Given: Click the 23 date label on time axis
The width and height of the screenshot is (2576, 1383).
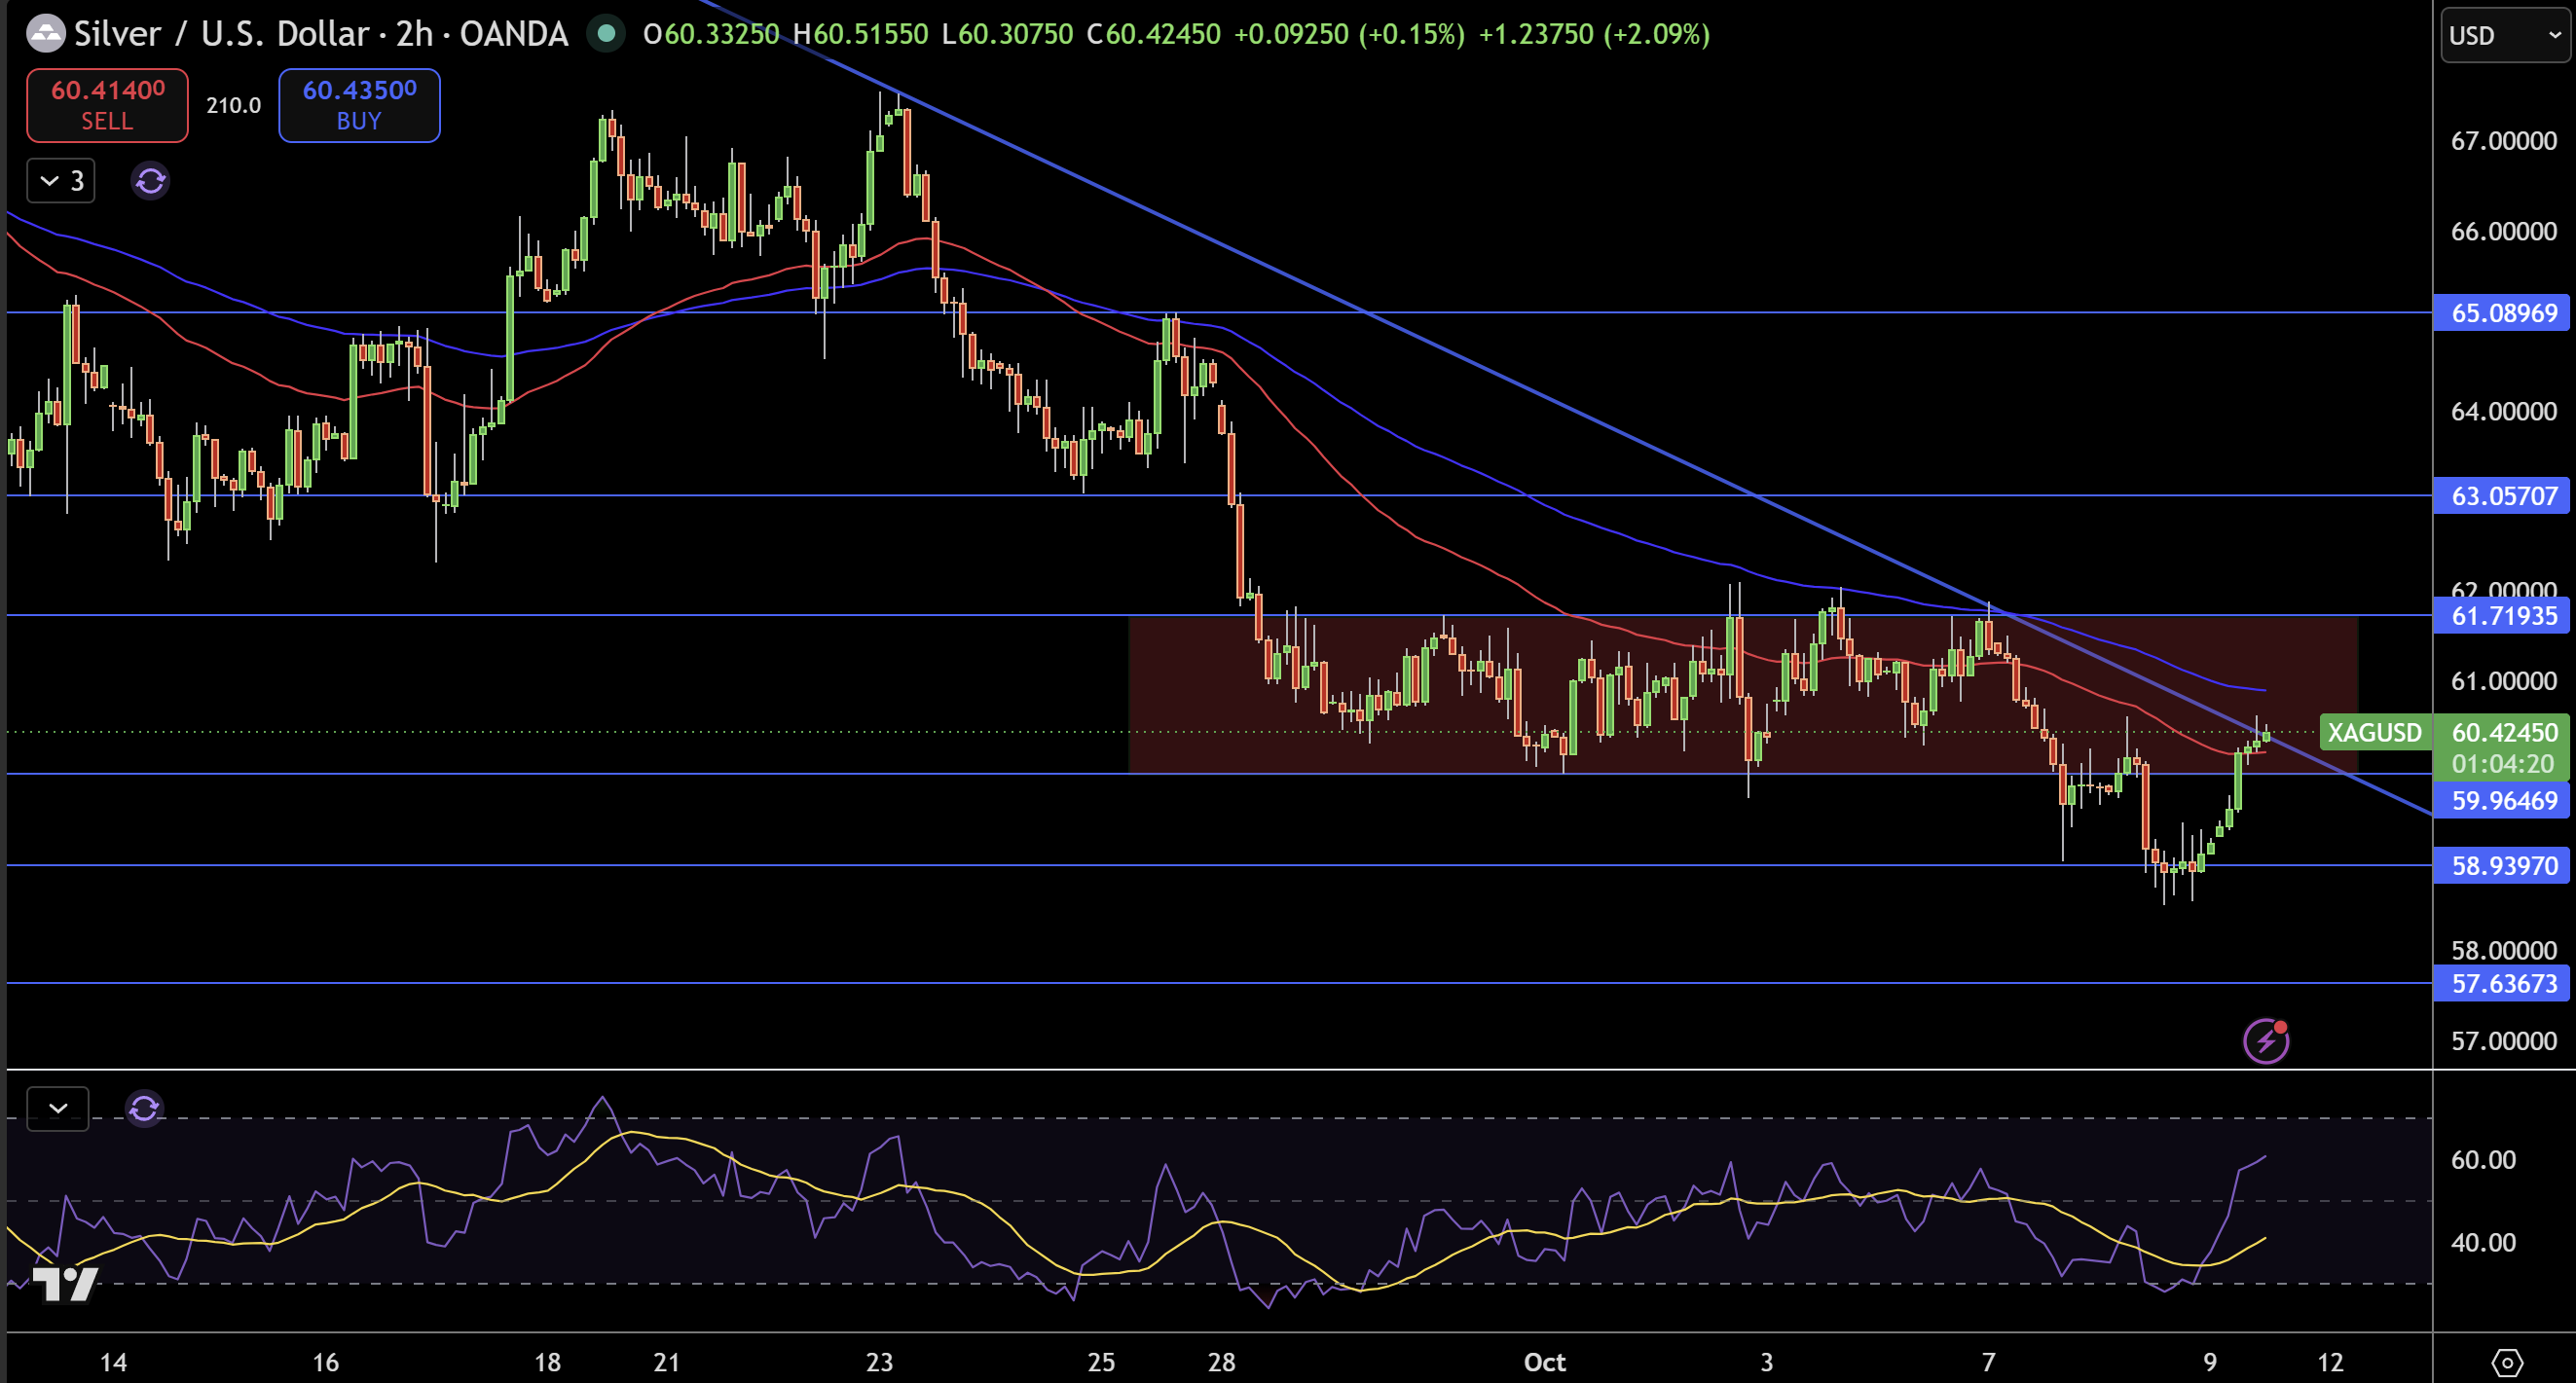Looking at the screenshot, I should click(879, 1362).
